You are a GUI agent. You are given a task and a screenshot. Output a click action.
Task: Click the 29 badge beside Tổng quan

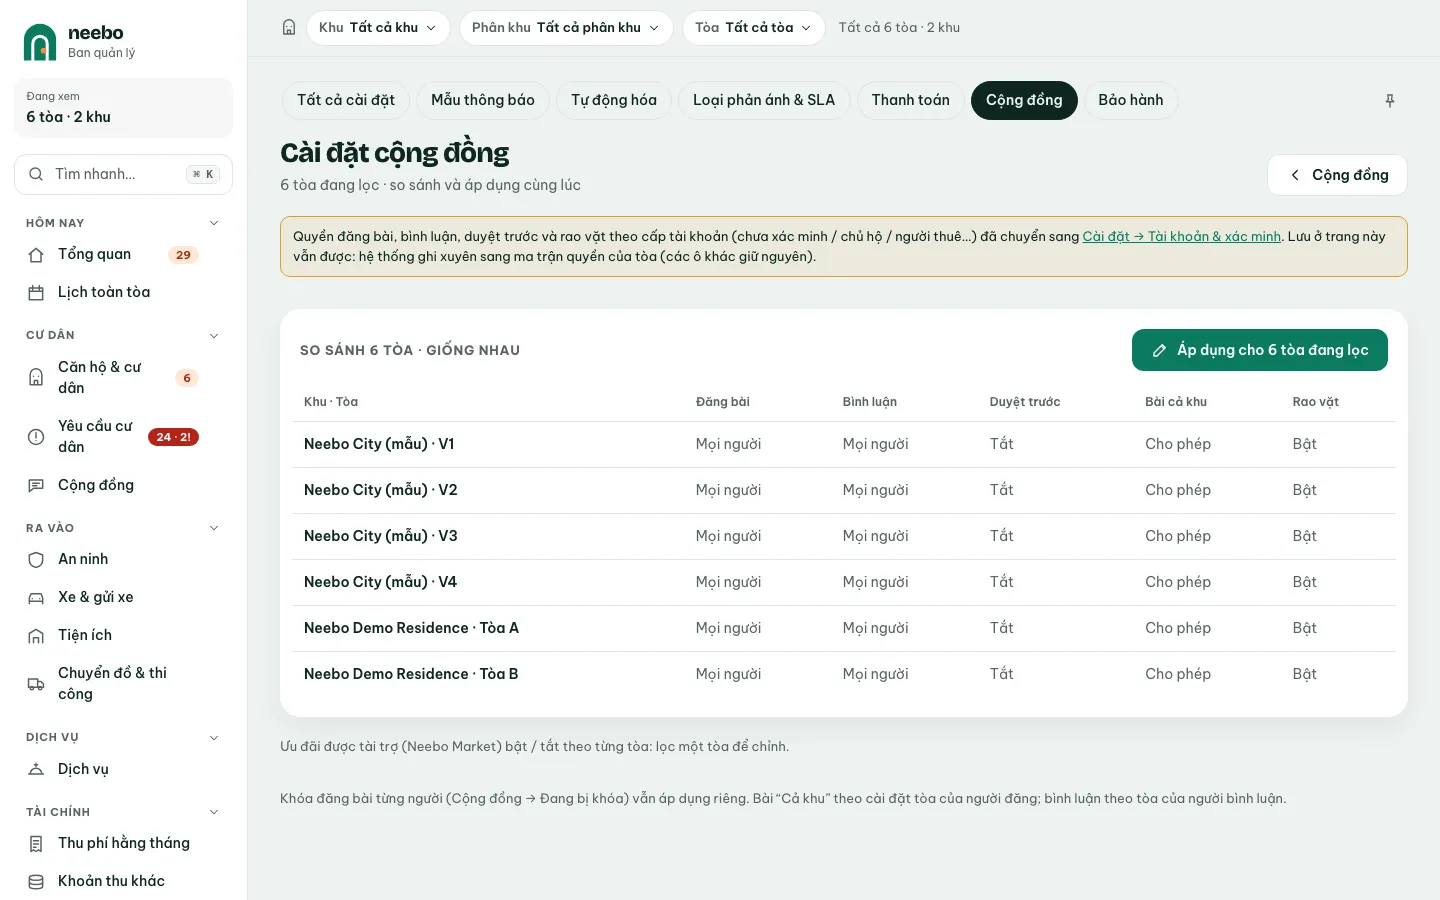tap(183, 255)
